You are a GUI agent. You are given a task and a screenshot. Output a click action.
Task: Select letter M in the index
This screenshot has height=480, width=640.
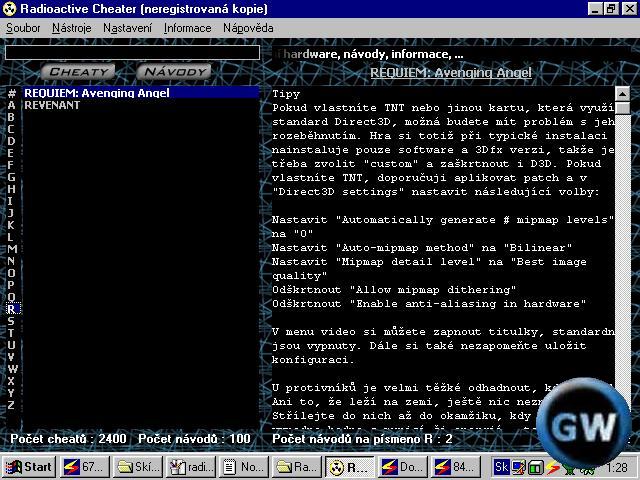[x=12, y=249]
